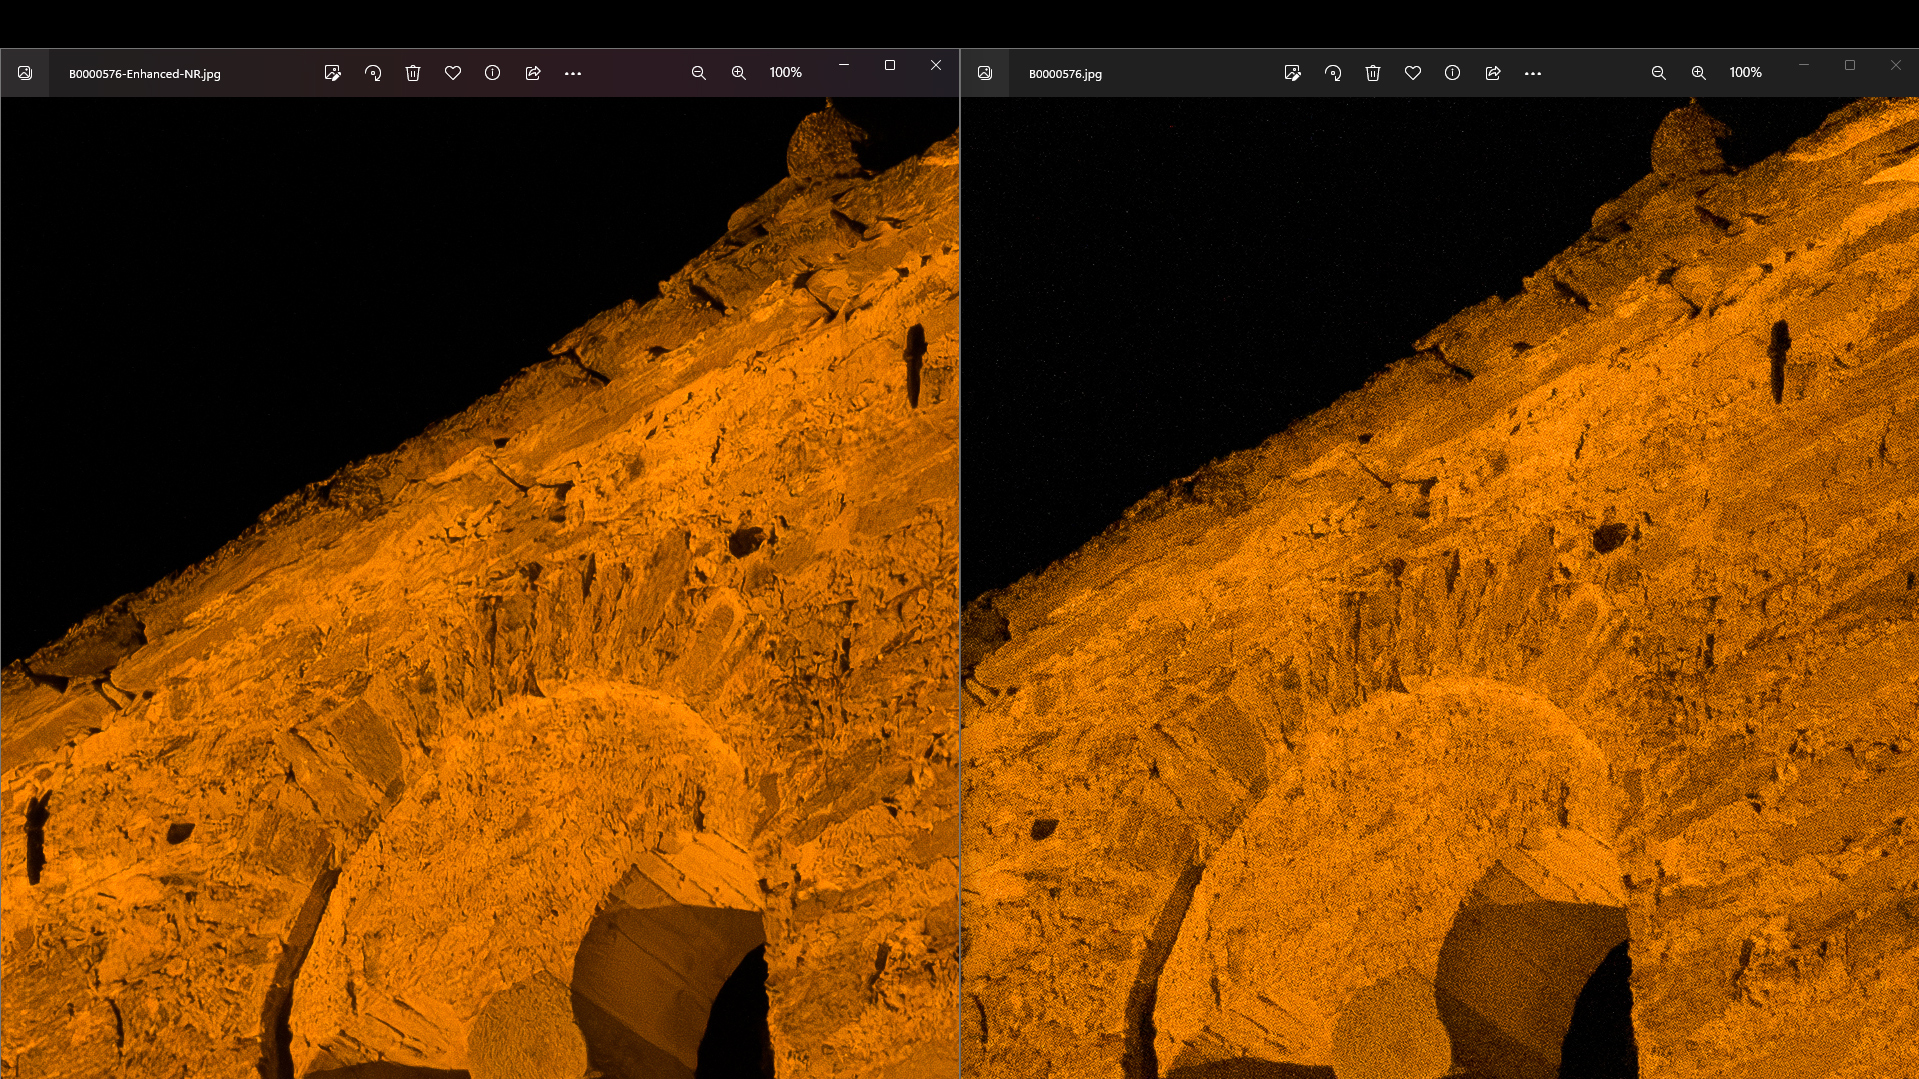Zoom out in the B0000576.jpg window

click(1659, 73)
